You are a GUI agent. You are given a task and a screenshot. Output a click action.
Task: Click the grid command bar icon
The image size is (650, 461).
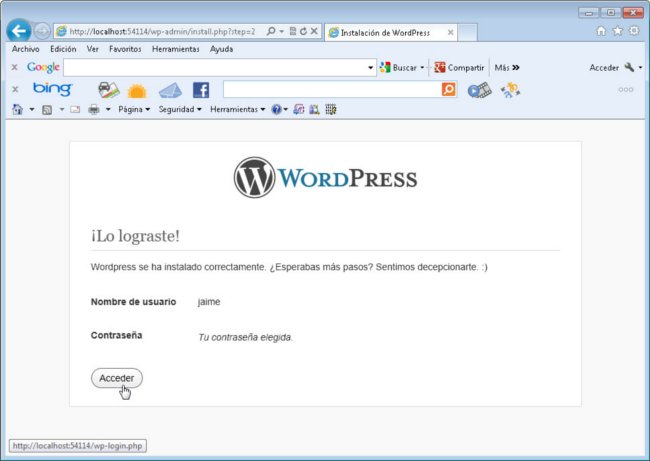[x=331, y=109]
